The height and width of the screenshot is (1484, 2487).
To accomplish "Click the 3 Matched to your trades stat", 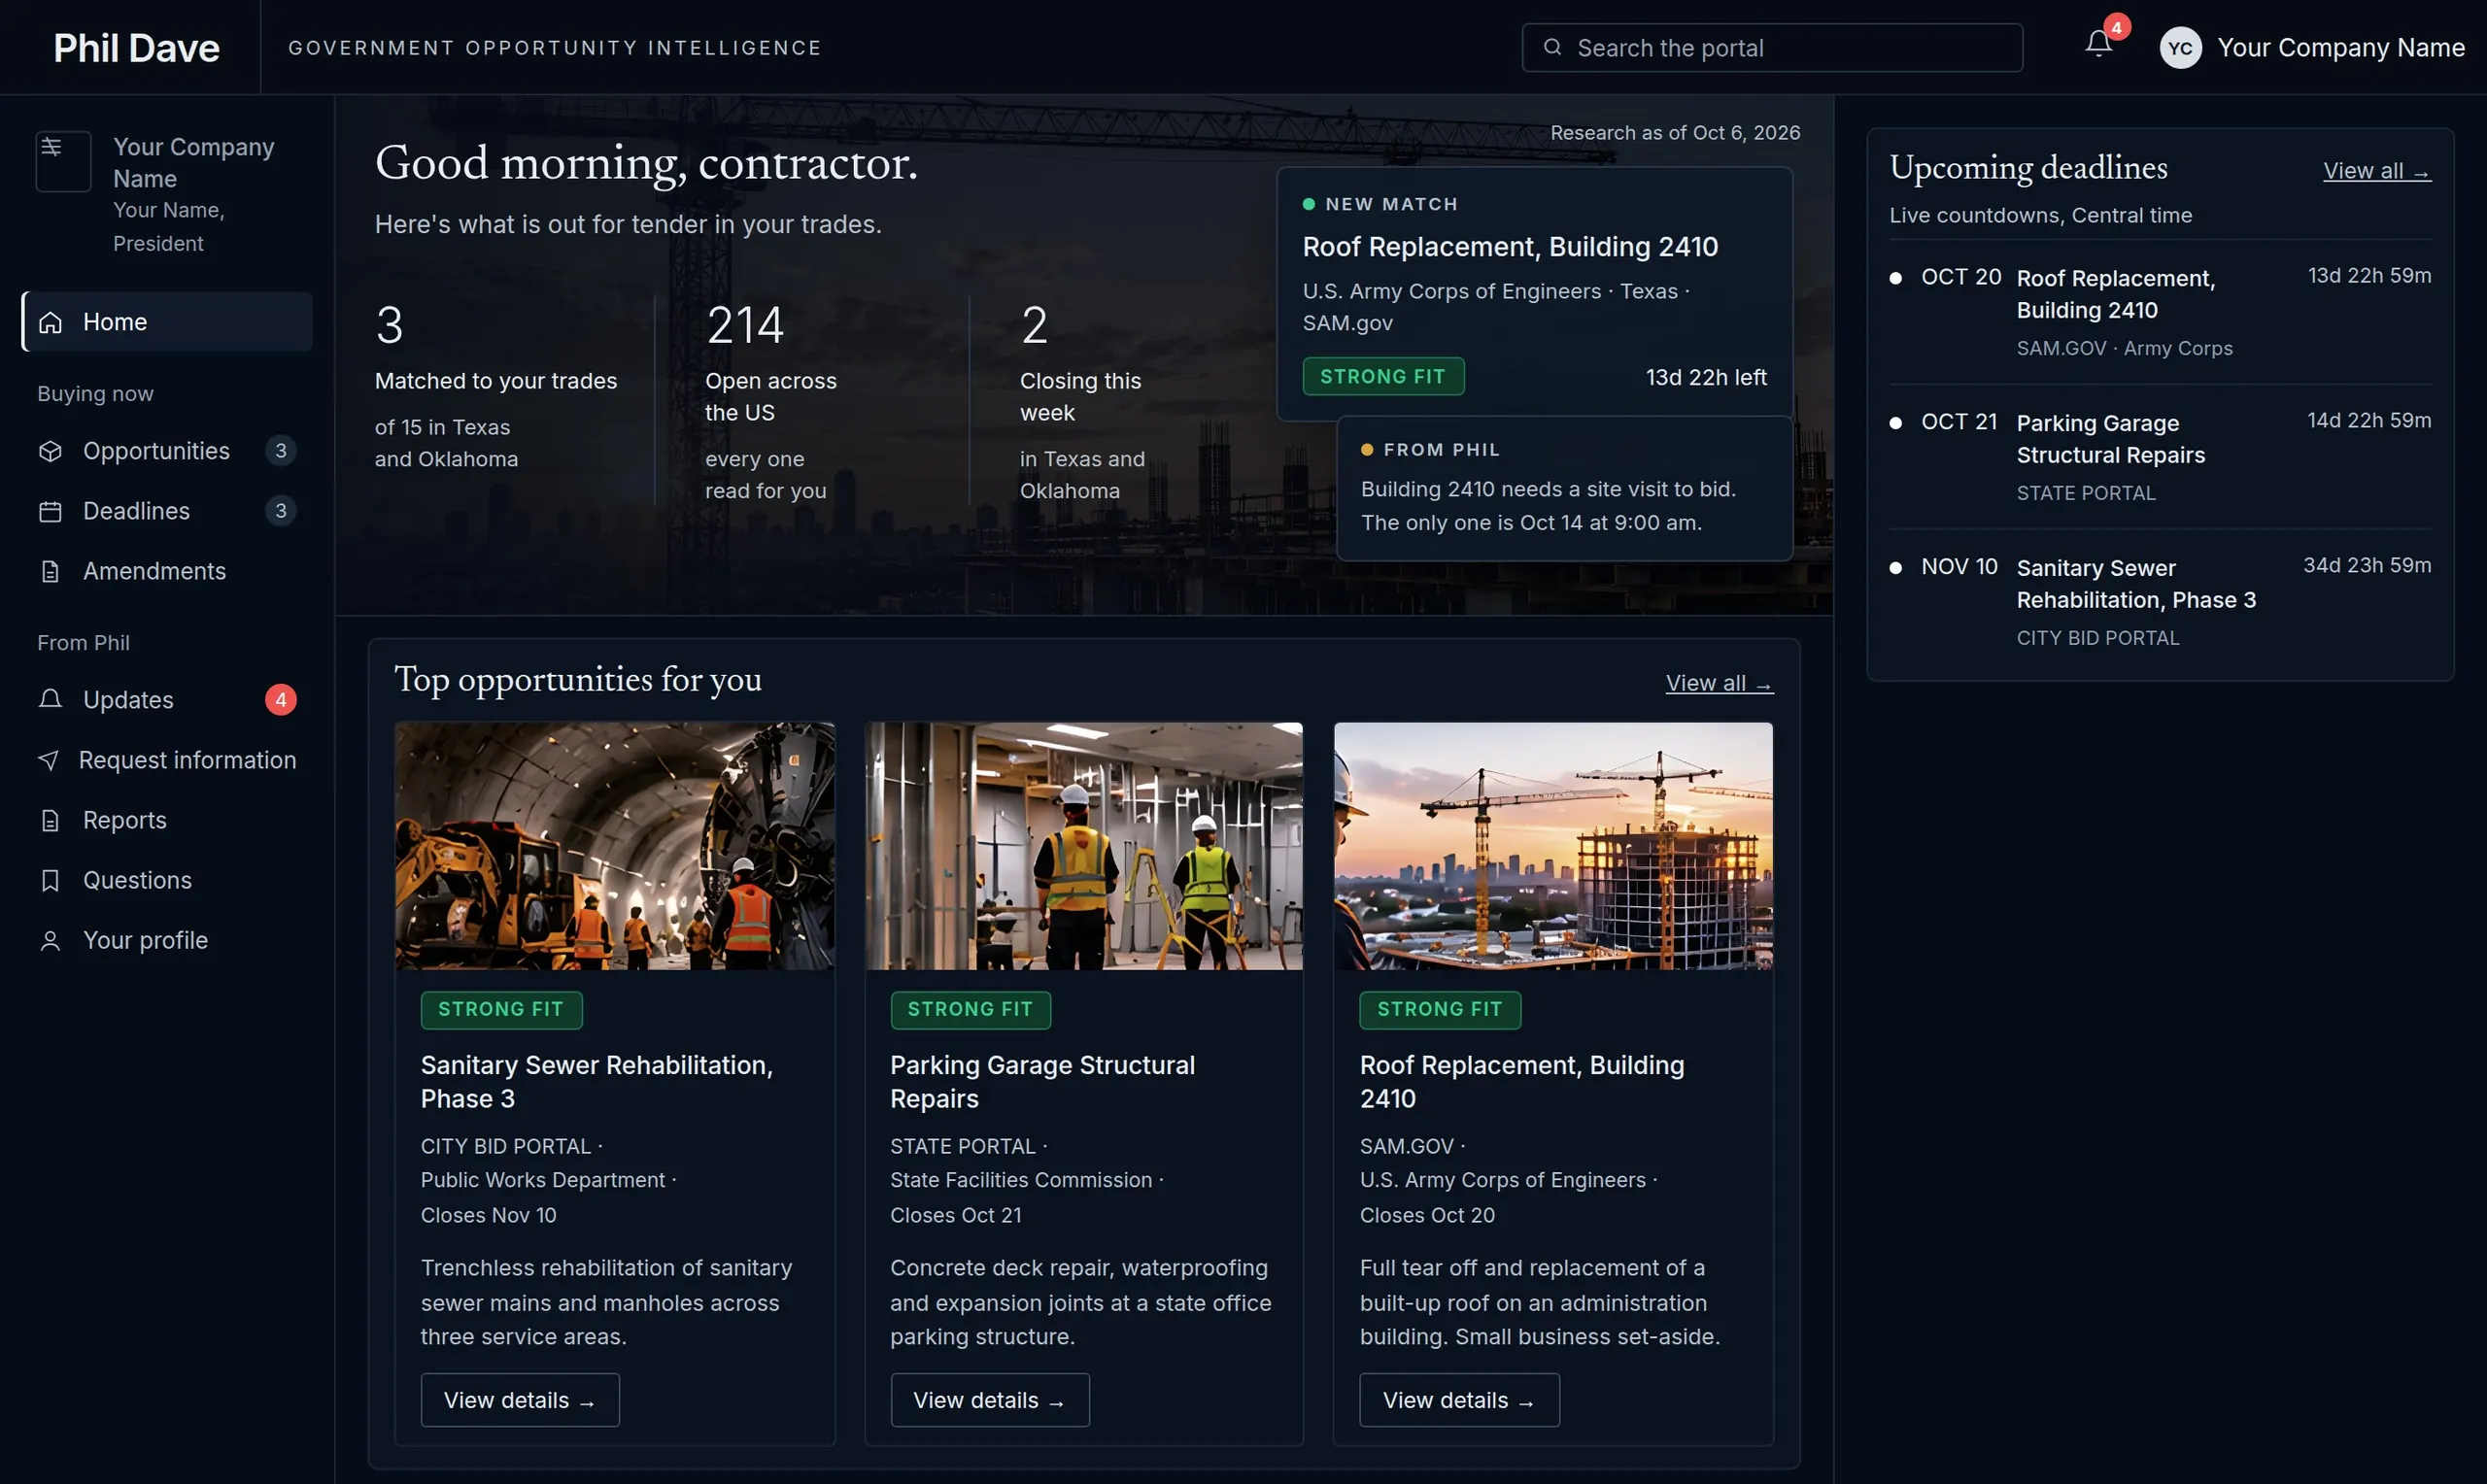I will [496, 386].
